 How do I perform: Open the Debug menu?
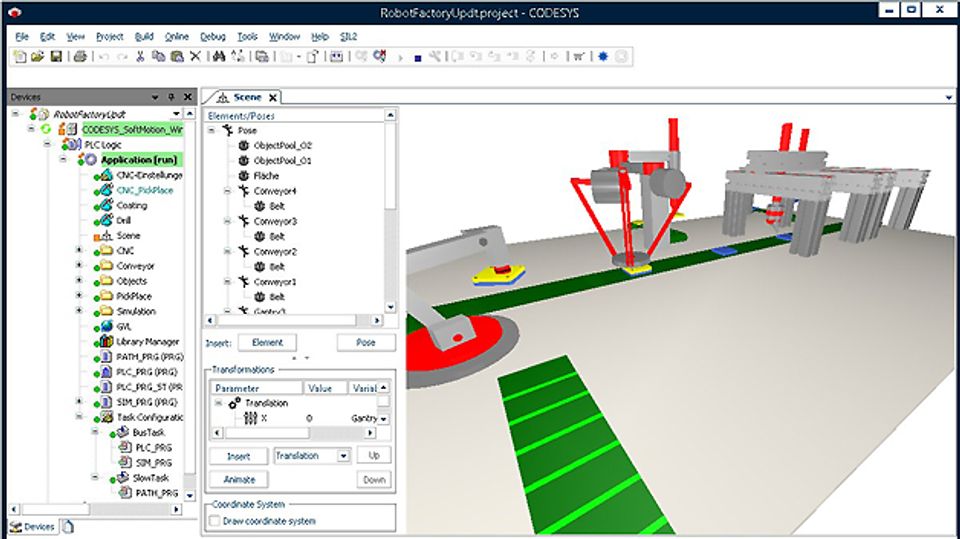pos(212,37)
